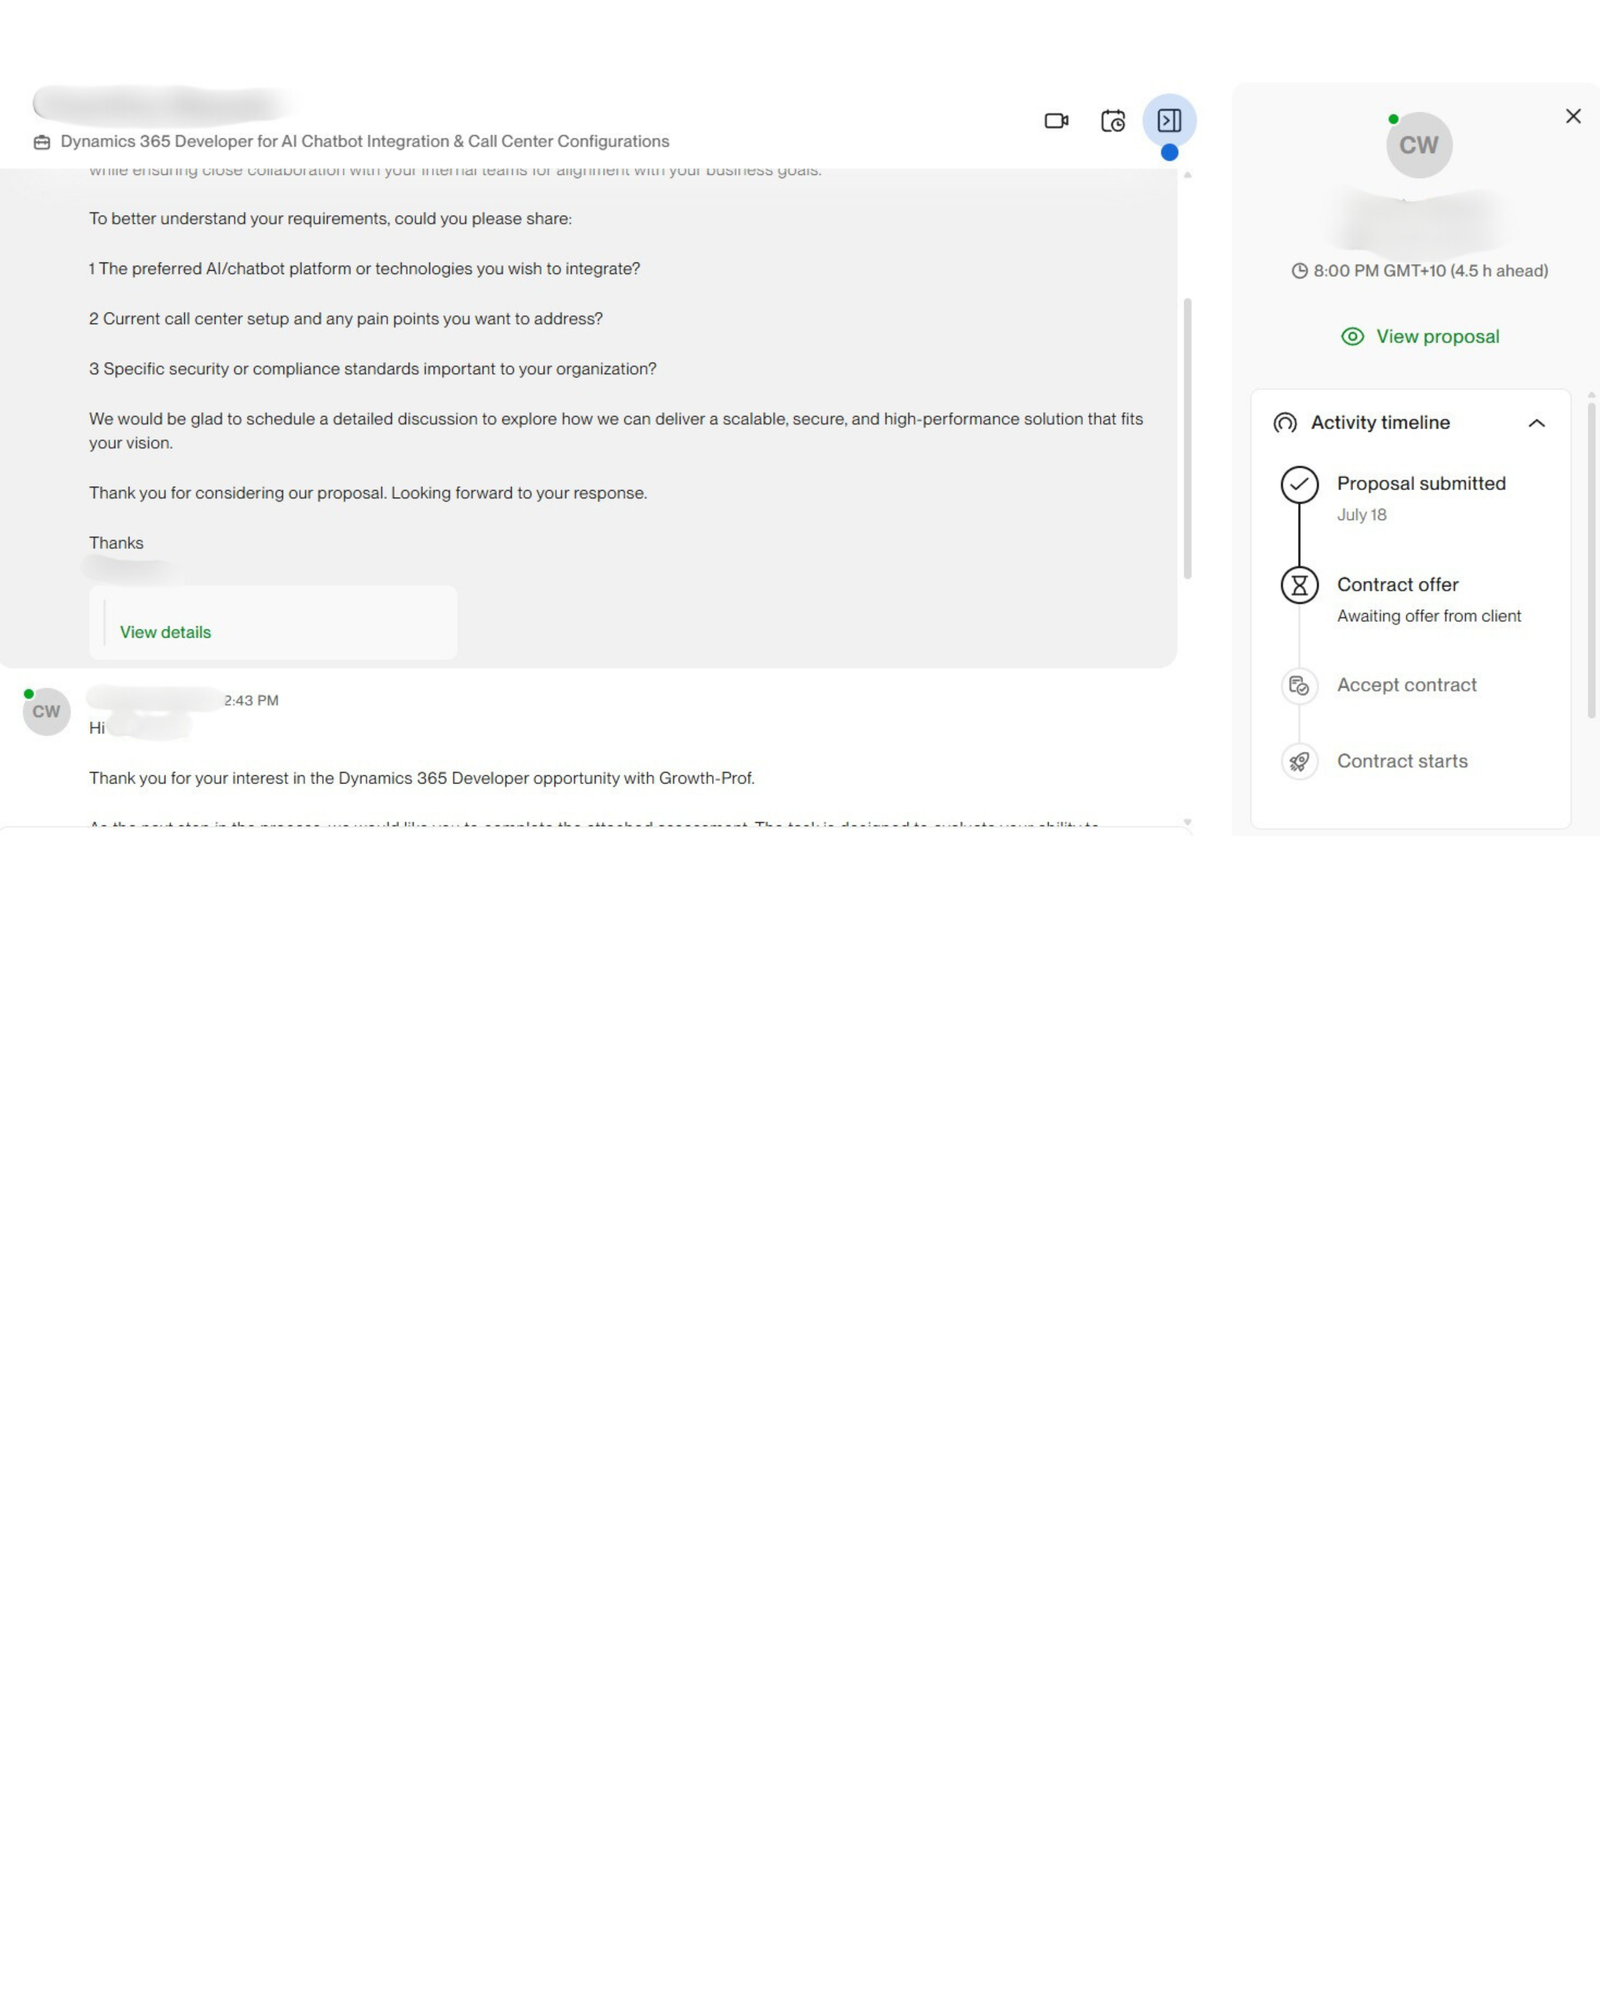Image resolution: width=1600 pixels, height=2000 pixels.
Task: Click the CW avatar beside 2:43 PM message
Action: click(x=46, y=711)
